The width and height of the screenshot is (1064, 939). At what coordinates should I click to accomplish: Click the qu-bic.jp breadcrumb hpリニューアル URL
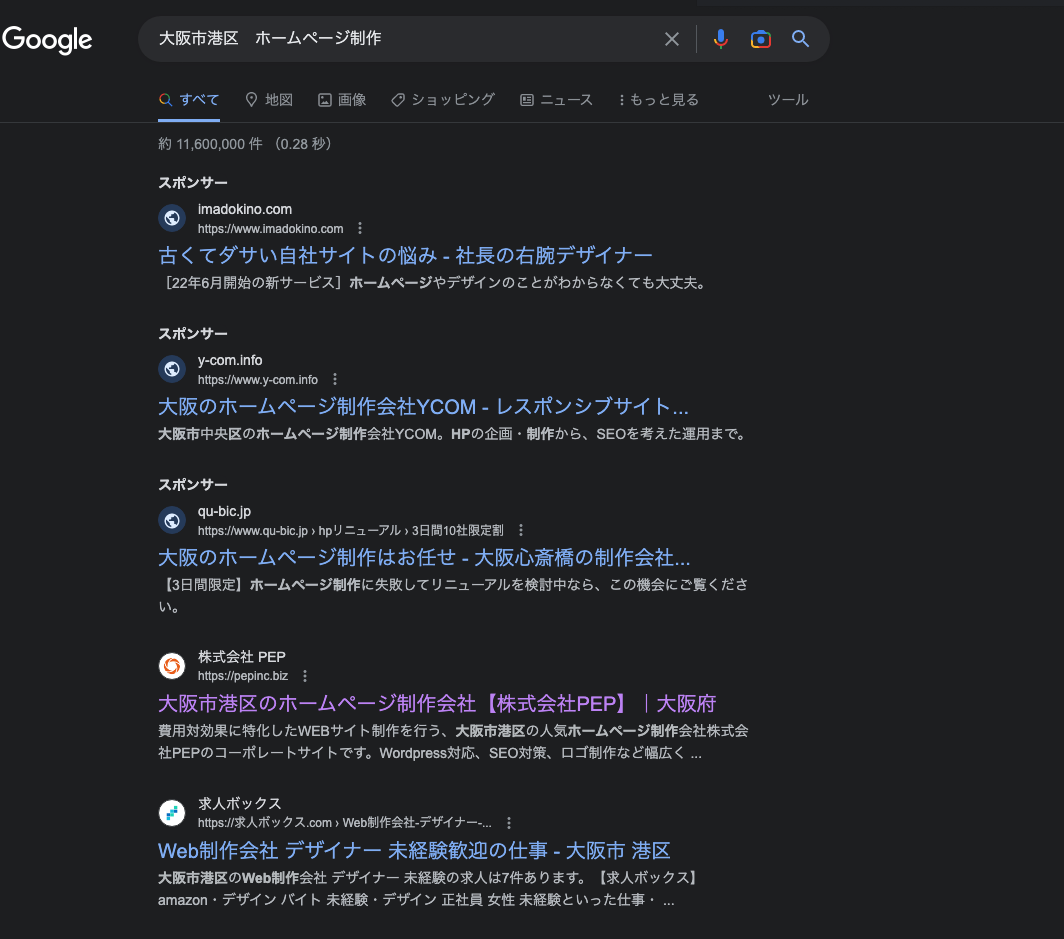351,531
